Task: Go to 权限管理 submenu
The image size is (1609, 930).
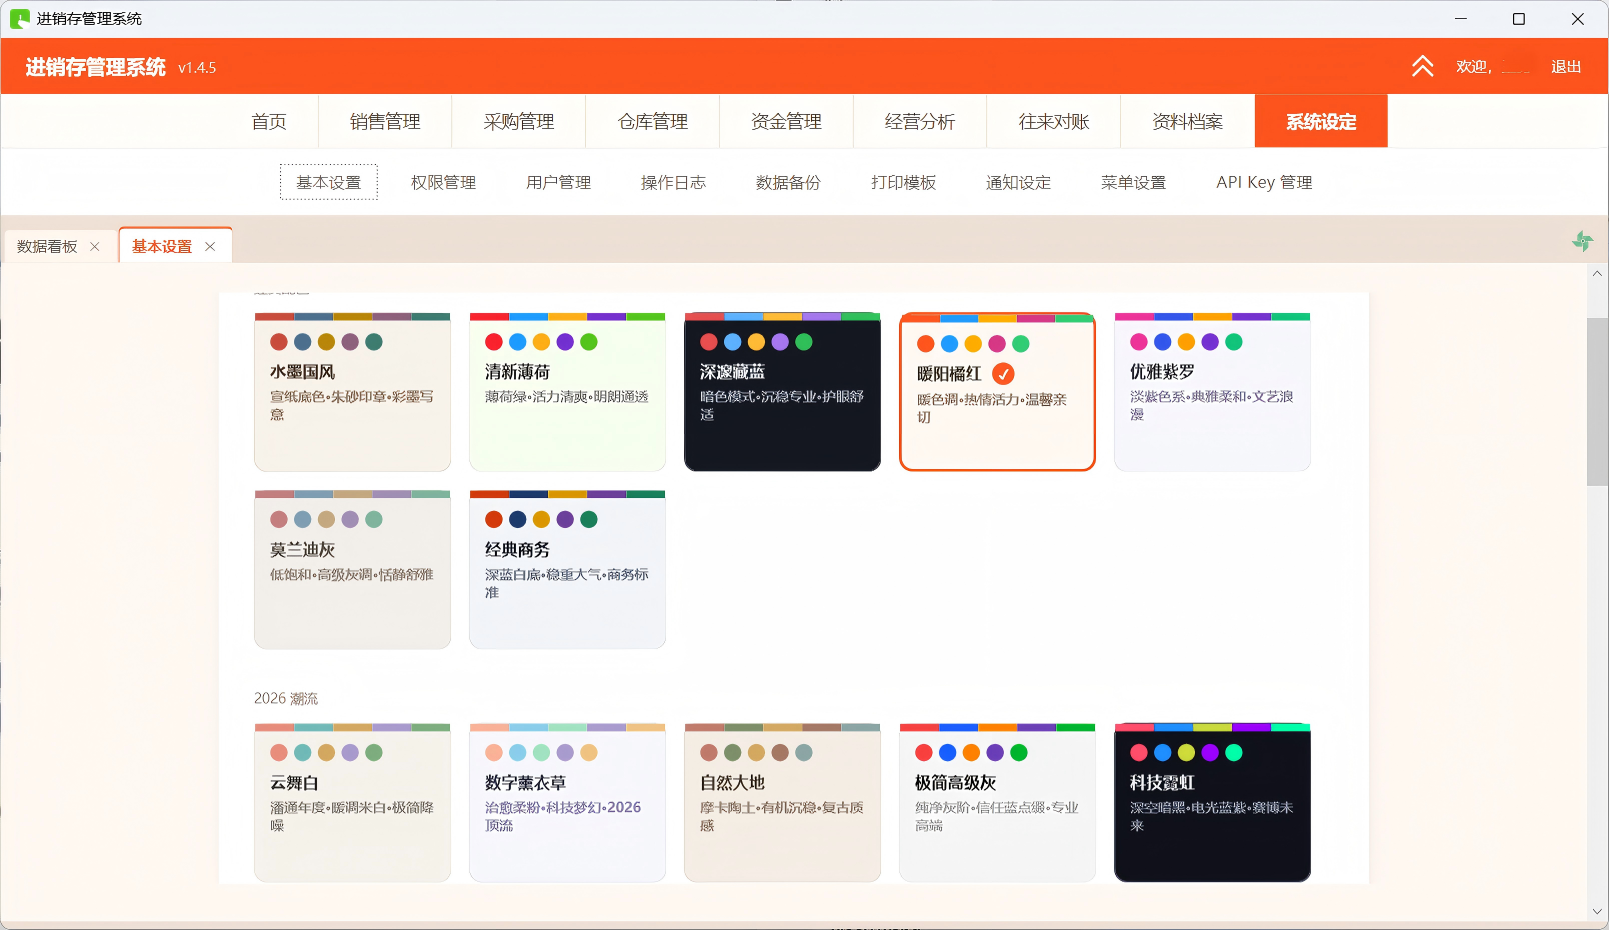Action: click(x=444, y=182)
